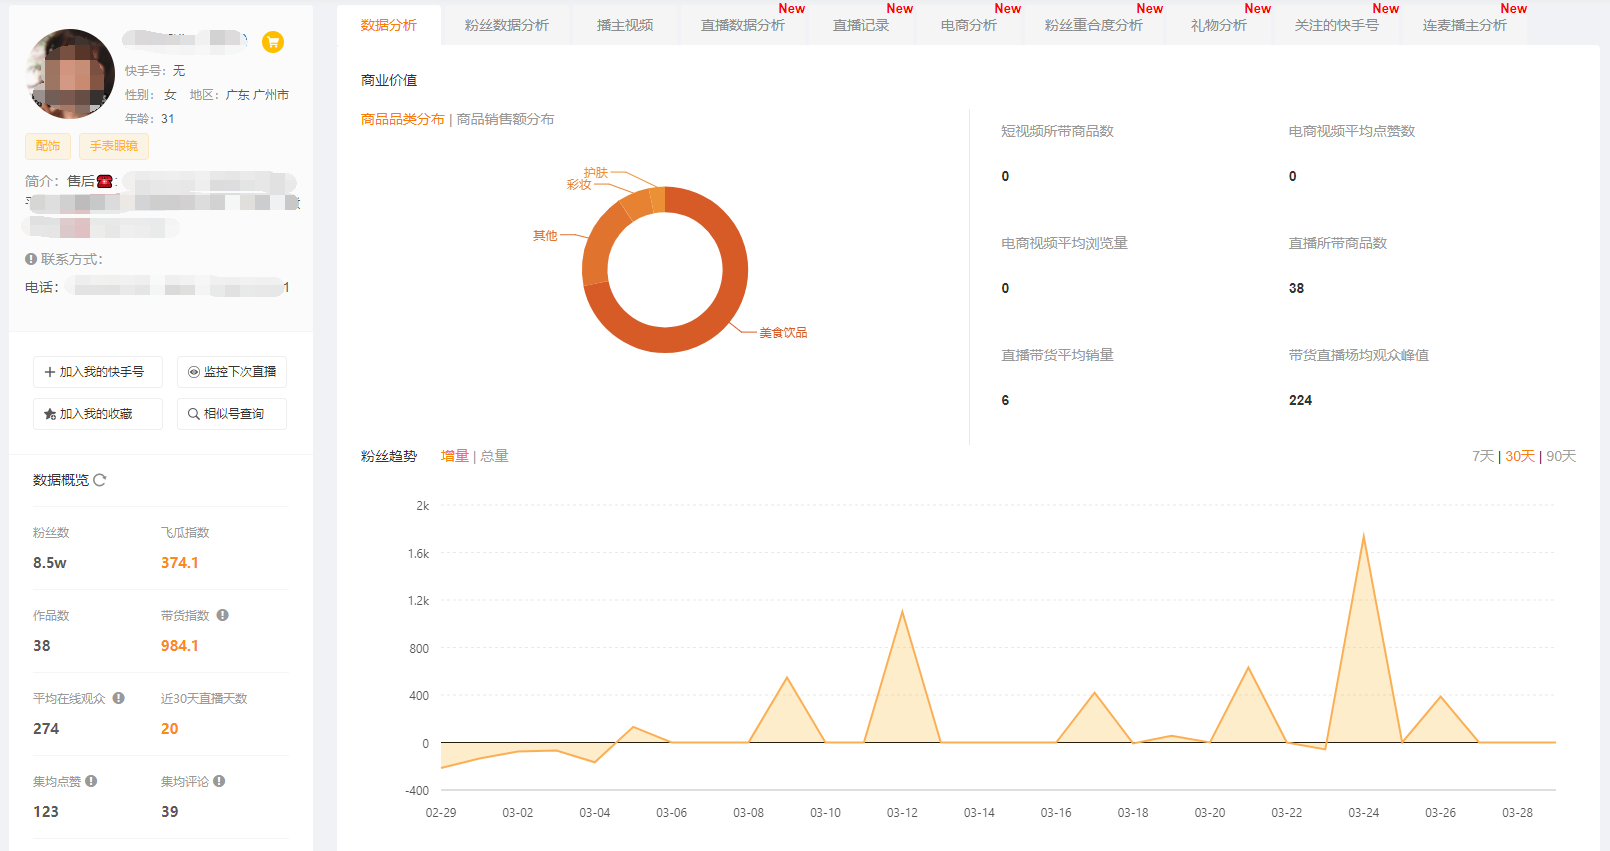The width and height of the screenshot is (1610, 851).
Task: Click the 03-24 peak on fan chart
Action: [1363, 537]
